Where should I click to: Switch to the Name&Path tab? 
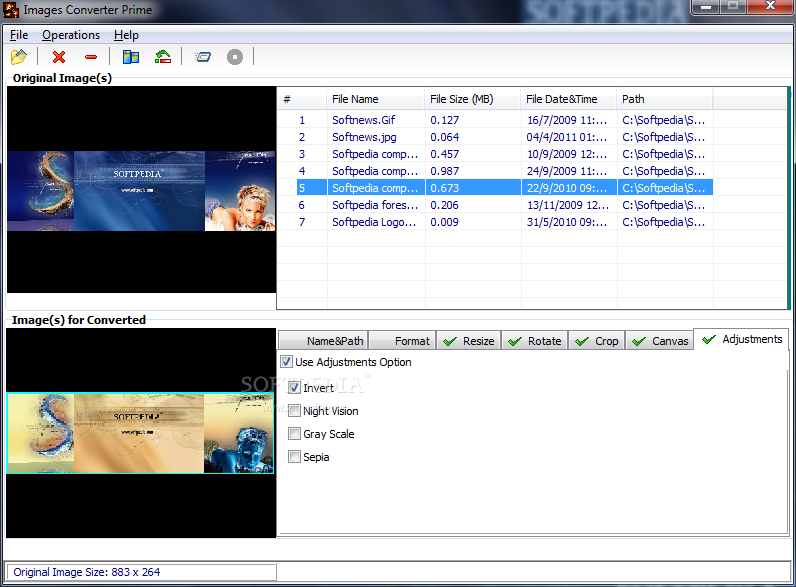[323, 341]
